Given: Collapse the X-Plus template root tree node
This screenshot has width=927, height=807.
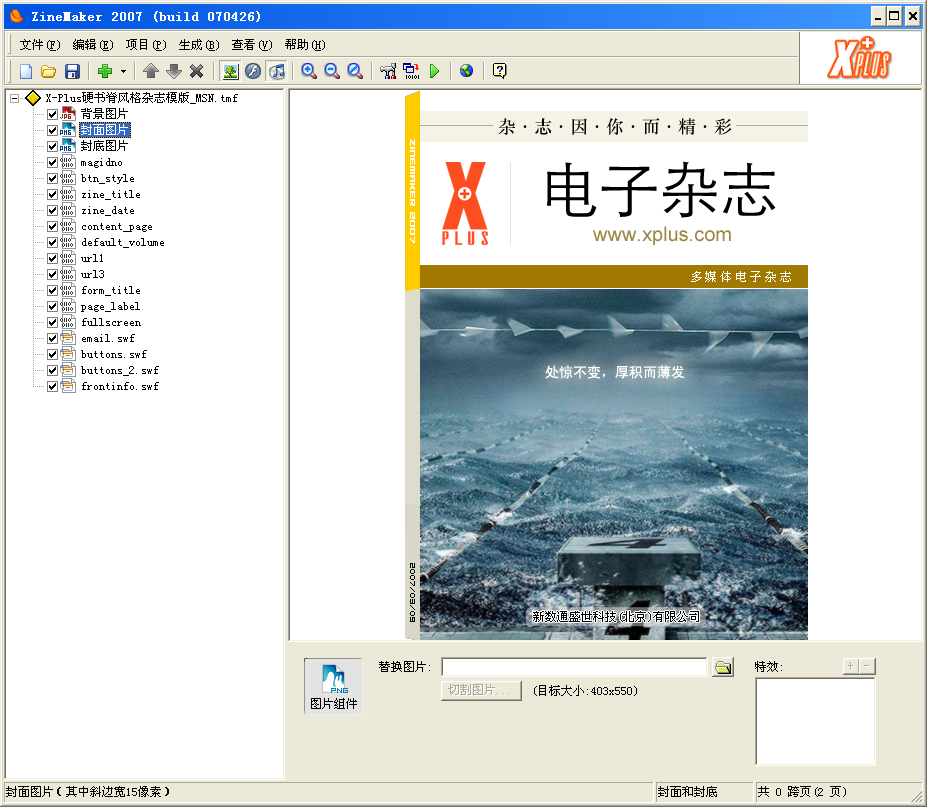Looking at the screenshot, I should pos(15,98).
